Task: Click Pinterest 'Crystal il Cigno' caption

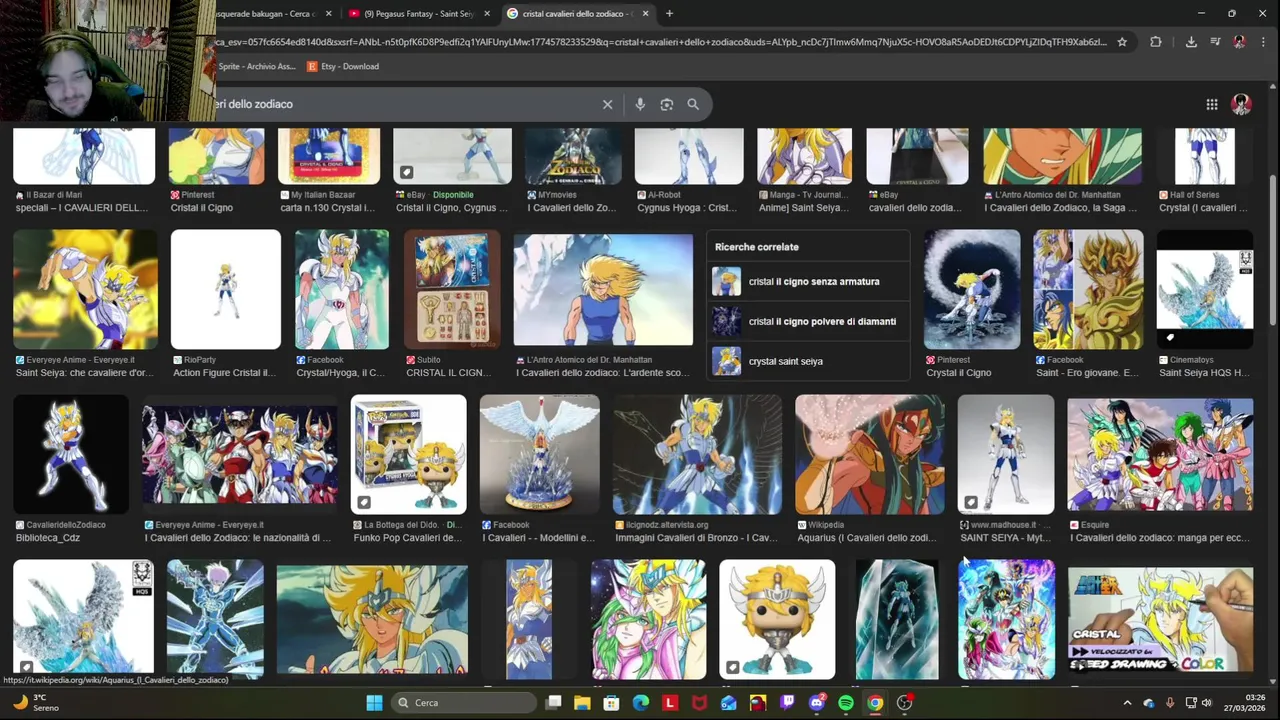Action: [x=958, y=373]
